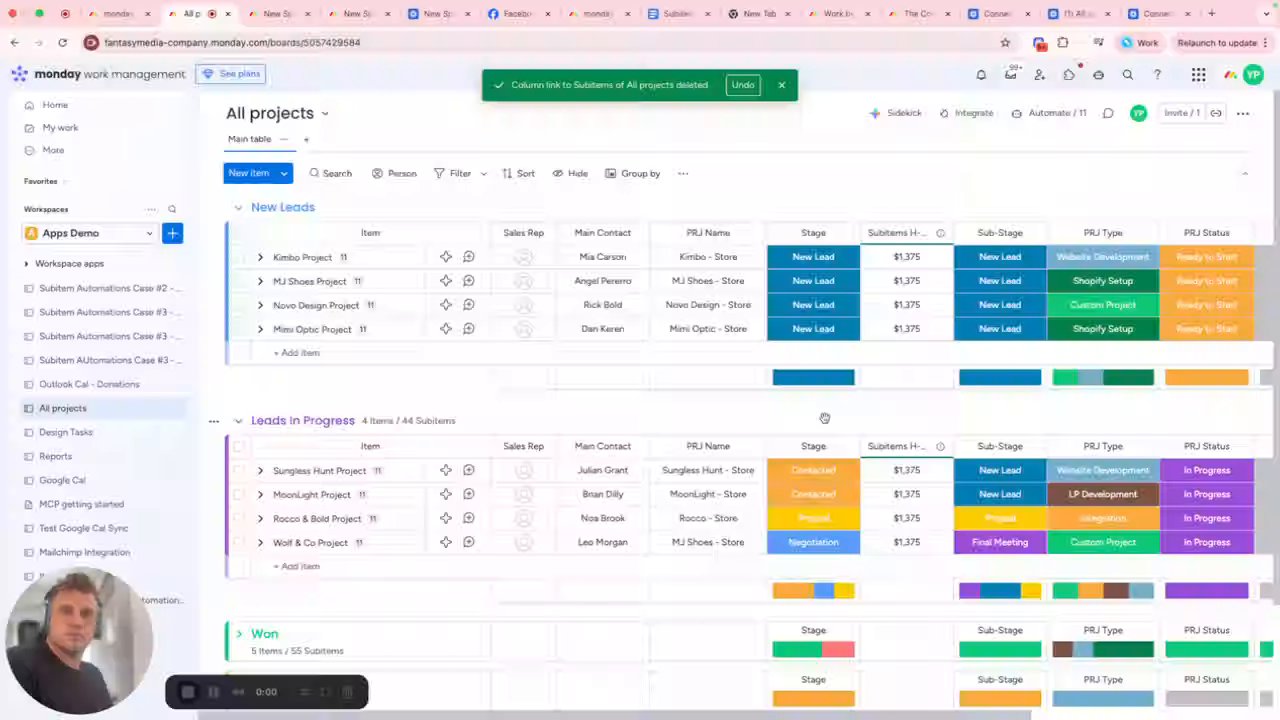
Task: Click Group by in the toolbar
Action: click(x=633, y=173)
